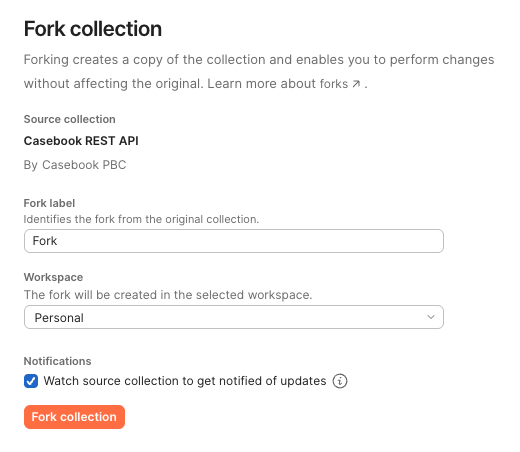The width and height of the screenshot is (520, 452).
Task: Click the workspace helper description text
Action: click(x=168, y=295)
